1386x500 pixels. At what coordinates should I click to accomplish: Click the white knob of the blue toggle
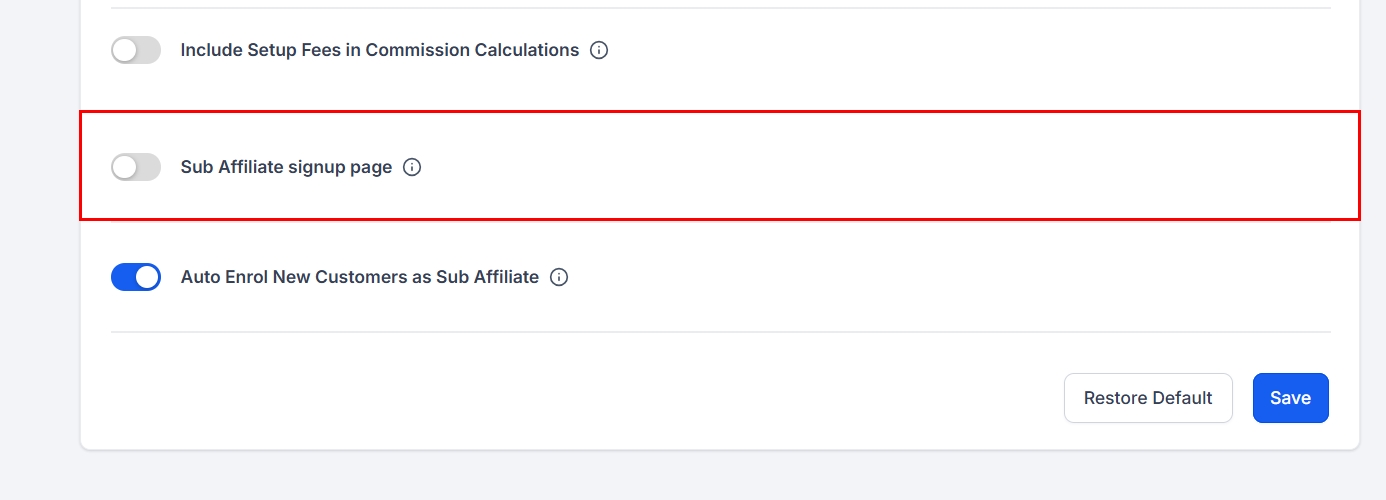[147, 277]
